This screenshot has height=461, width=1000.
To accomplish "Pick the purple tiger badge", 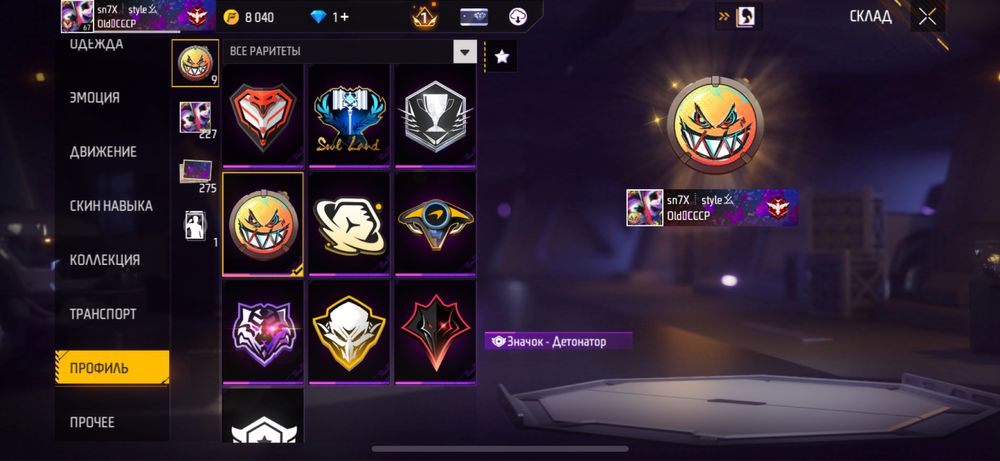I will coord(263,332).
